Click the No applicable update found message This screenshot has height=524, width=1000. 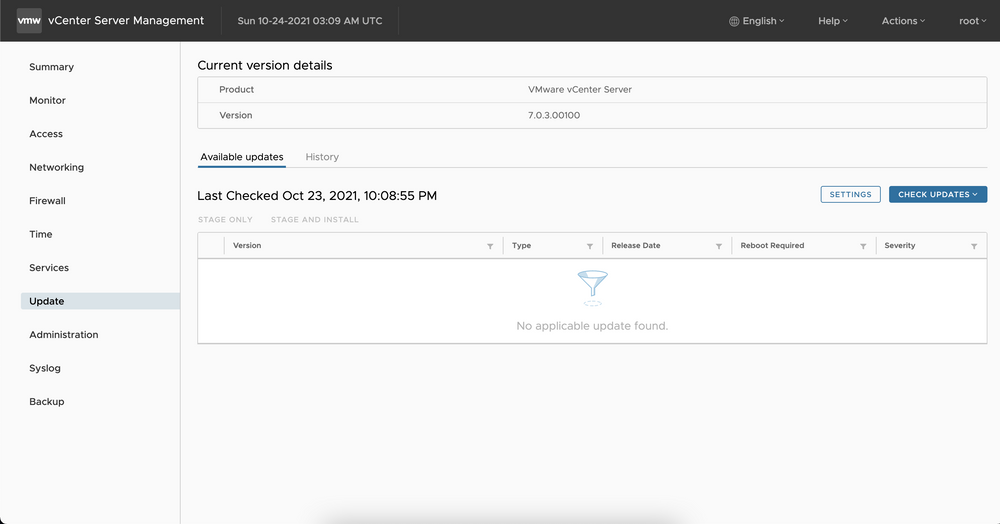(x=592, y=326)
